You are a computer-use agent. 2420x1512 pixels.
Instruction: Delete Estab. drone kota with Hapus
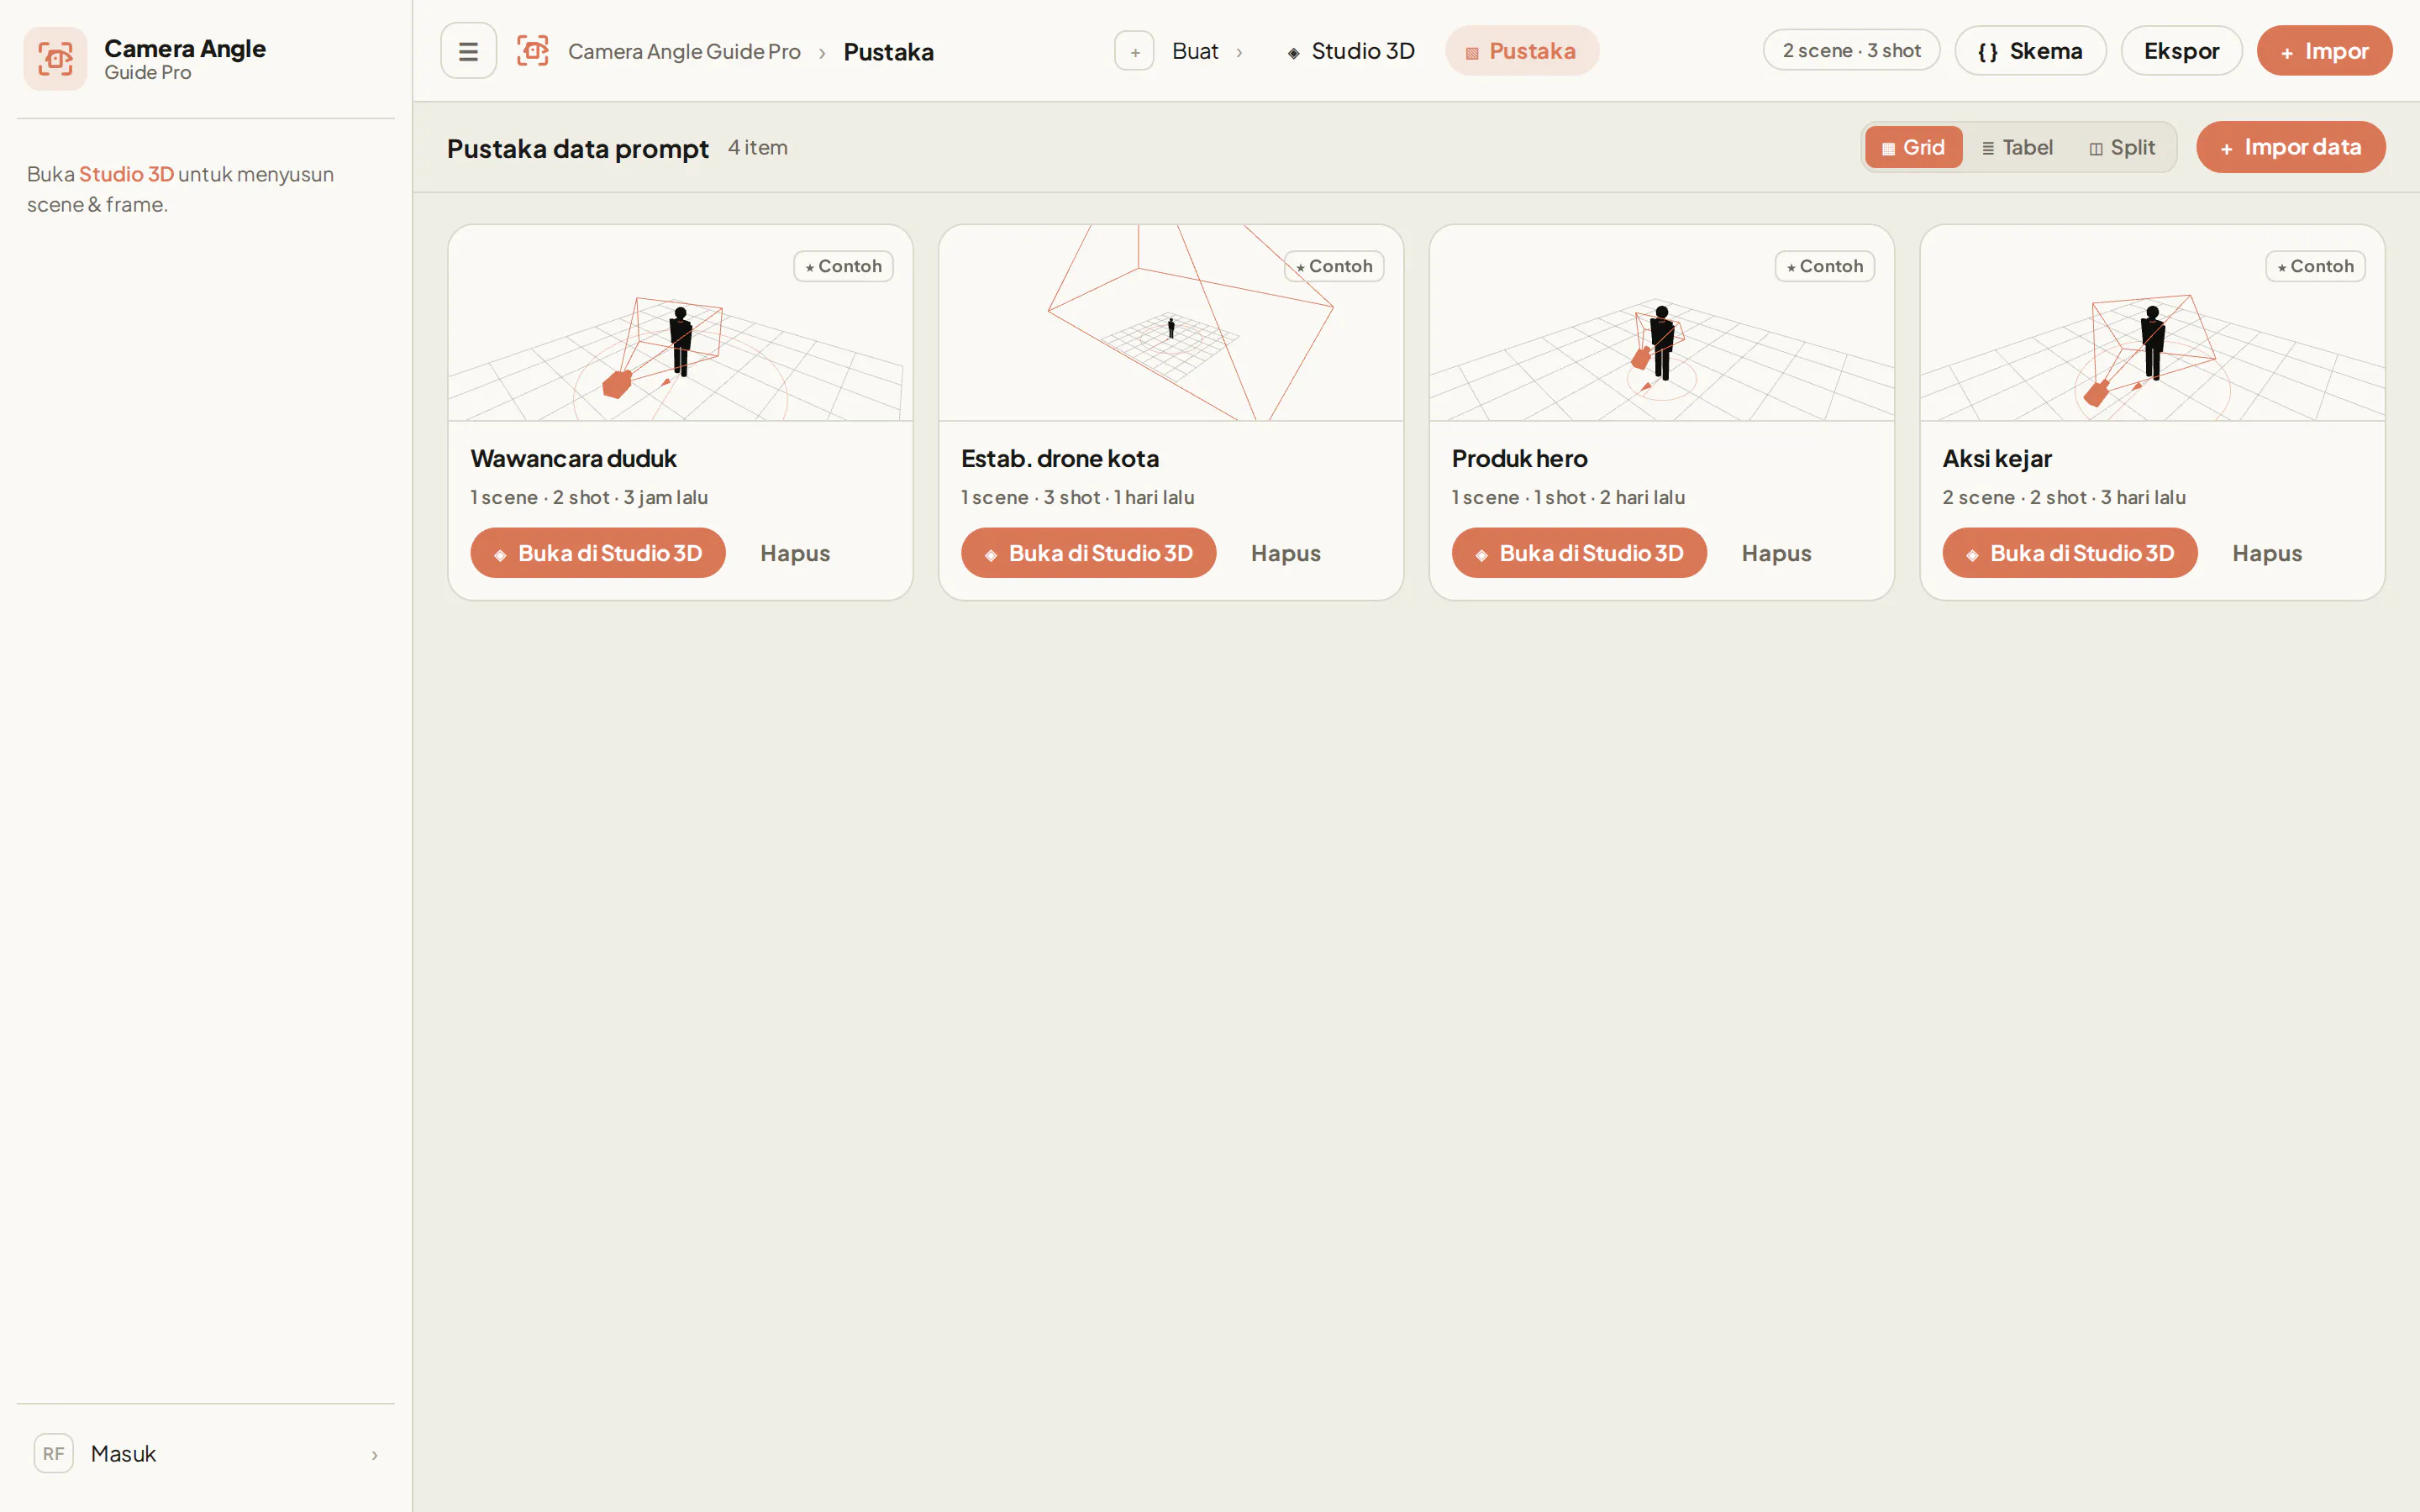pos(1285,553)
